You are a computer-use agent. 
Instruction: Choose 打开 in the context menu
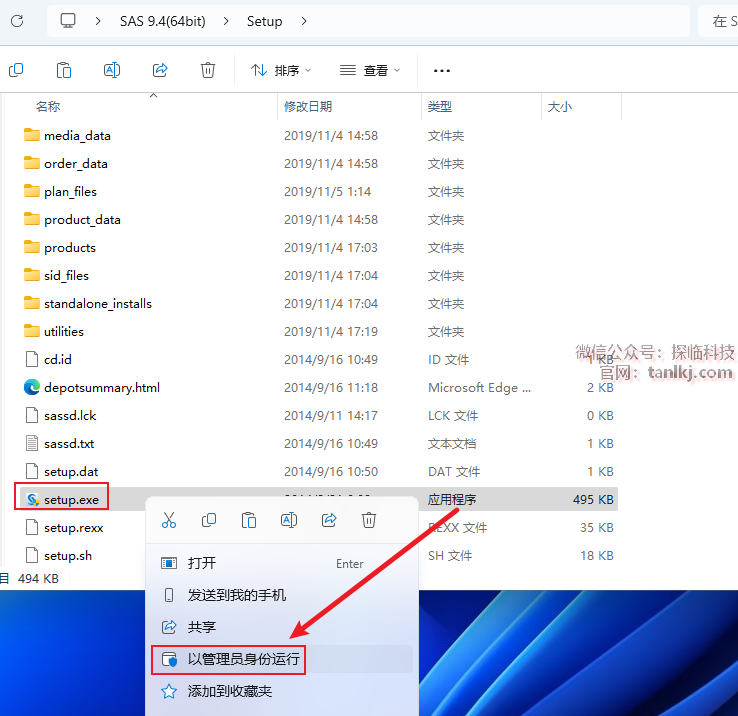point(282,563)
